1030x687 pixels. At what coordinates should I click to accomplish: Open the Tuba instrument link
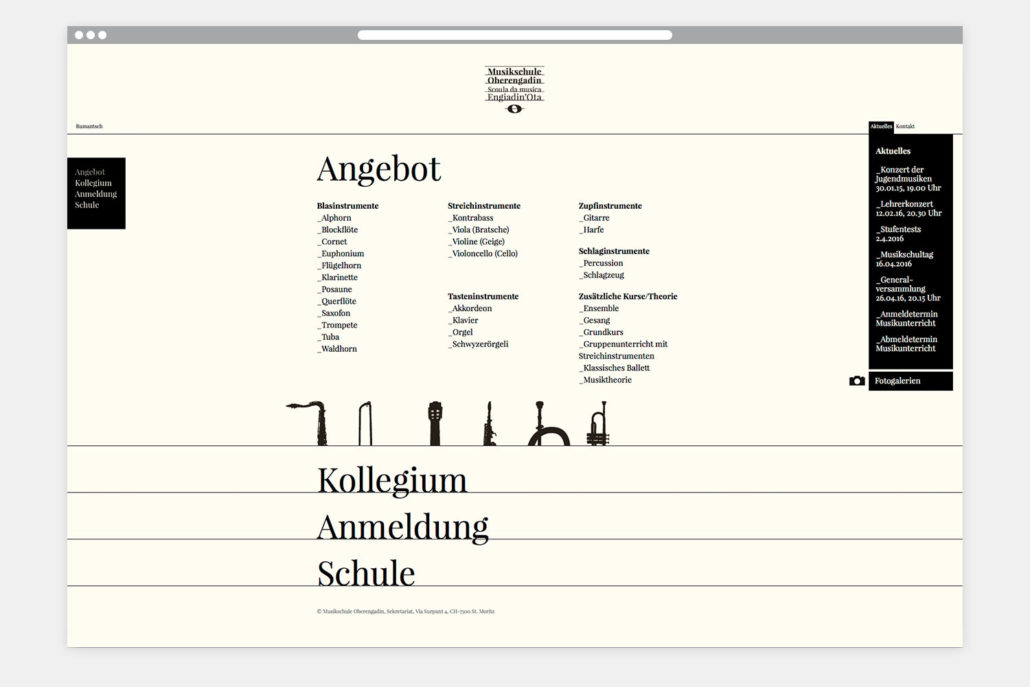coord(328,337)
